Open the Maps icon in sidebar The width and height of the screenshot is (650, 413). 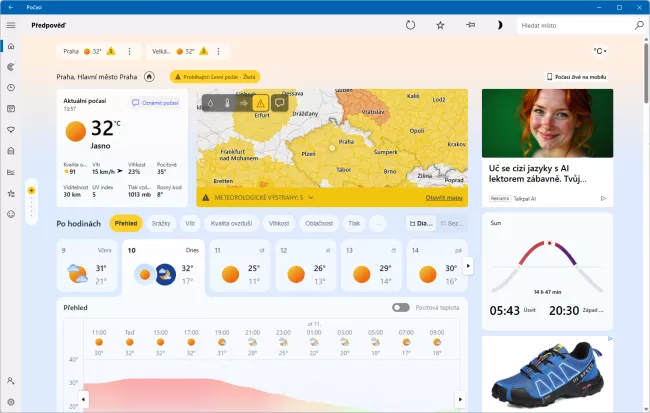(11, 67)
